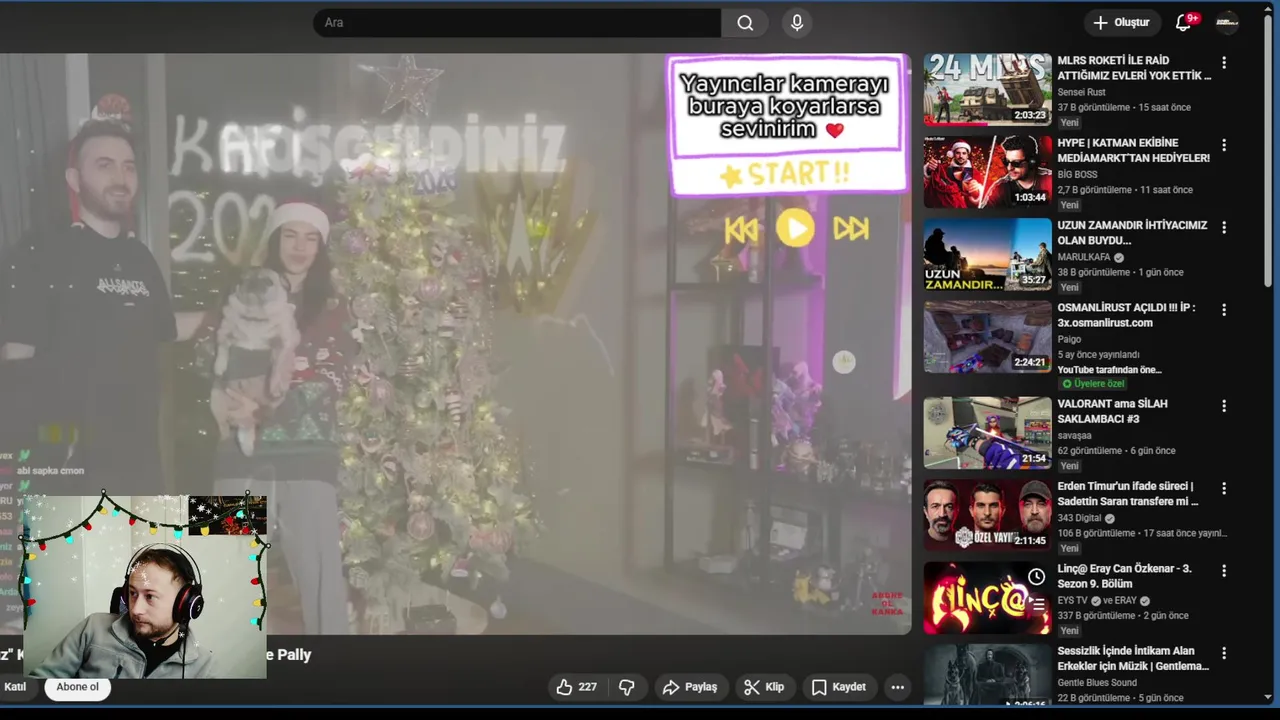This screenshot has height=720, width=1280.
Task: Open options for OSMANLIRUST AÇILDI video
Action: [x=1224, y=310]
